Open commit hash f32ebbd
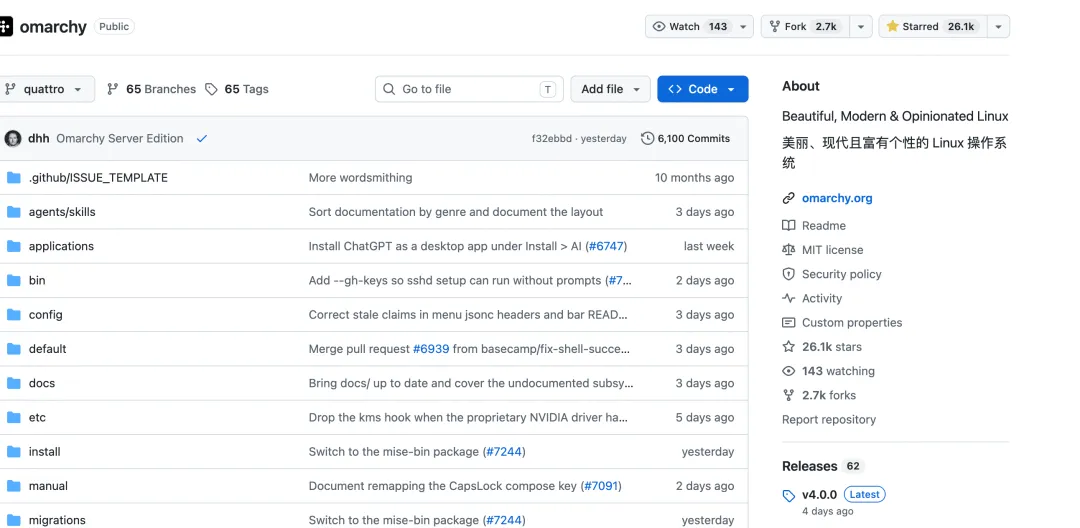This screenshot has width=1080, height=528. (552, 138)
